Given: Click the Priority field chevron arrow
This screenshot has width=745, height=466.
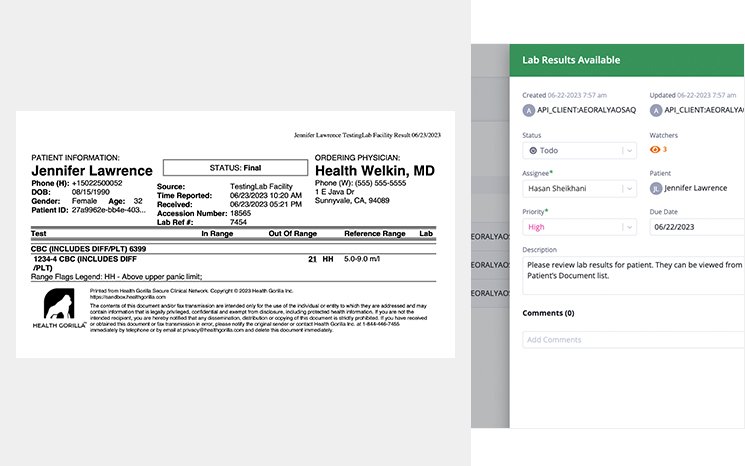Looking at the screenshot, I should 630,227.
